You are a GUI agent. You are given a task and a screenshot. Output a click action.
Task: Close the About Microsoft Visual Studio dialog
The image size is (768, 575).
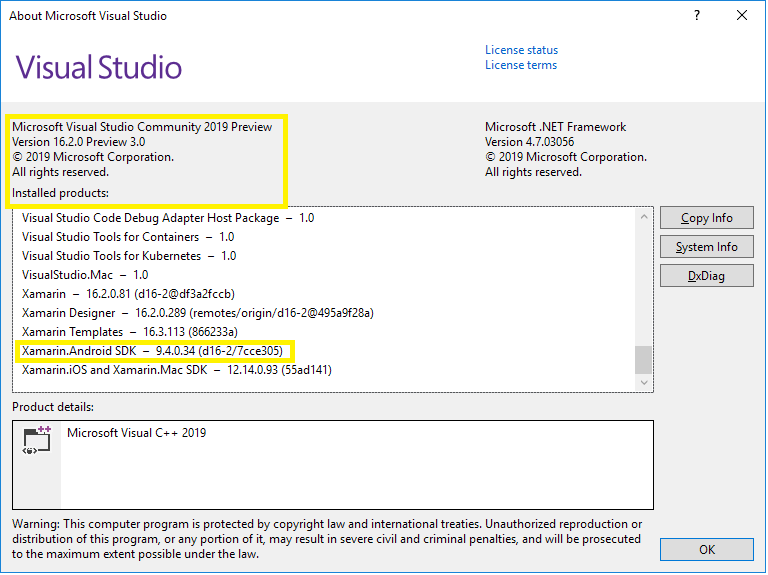pos(742,16)
